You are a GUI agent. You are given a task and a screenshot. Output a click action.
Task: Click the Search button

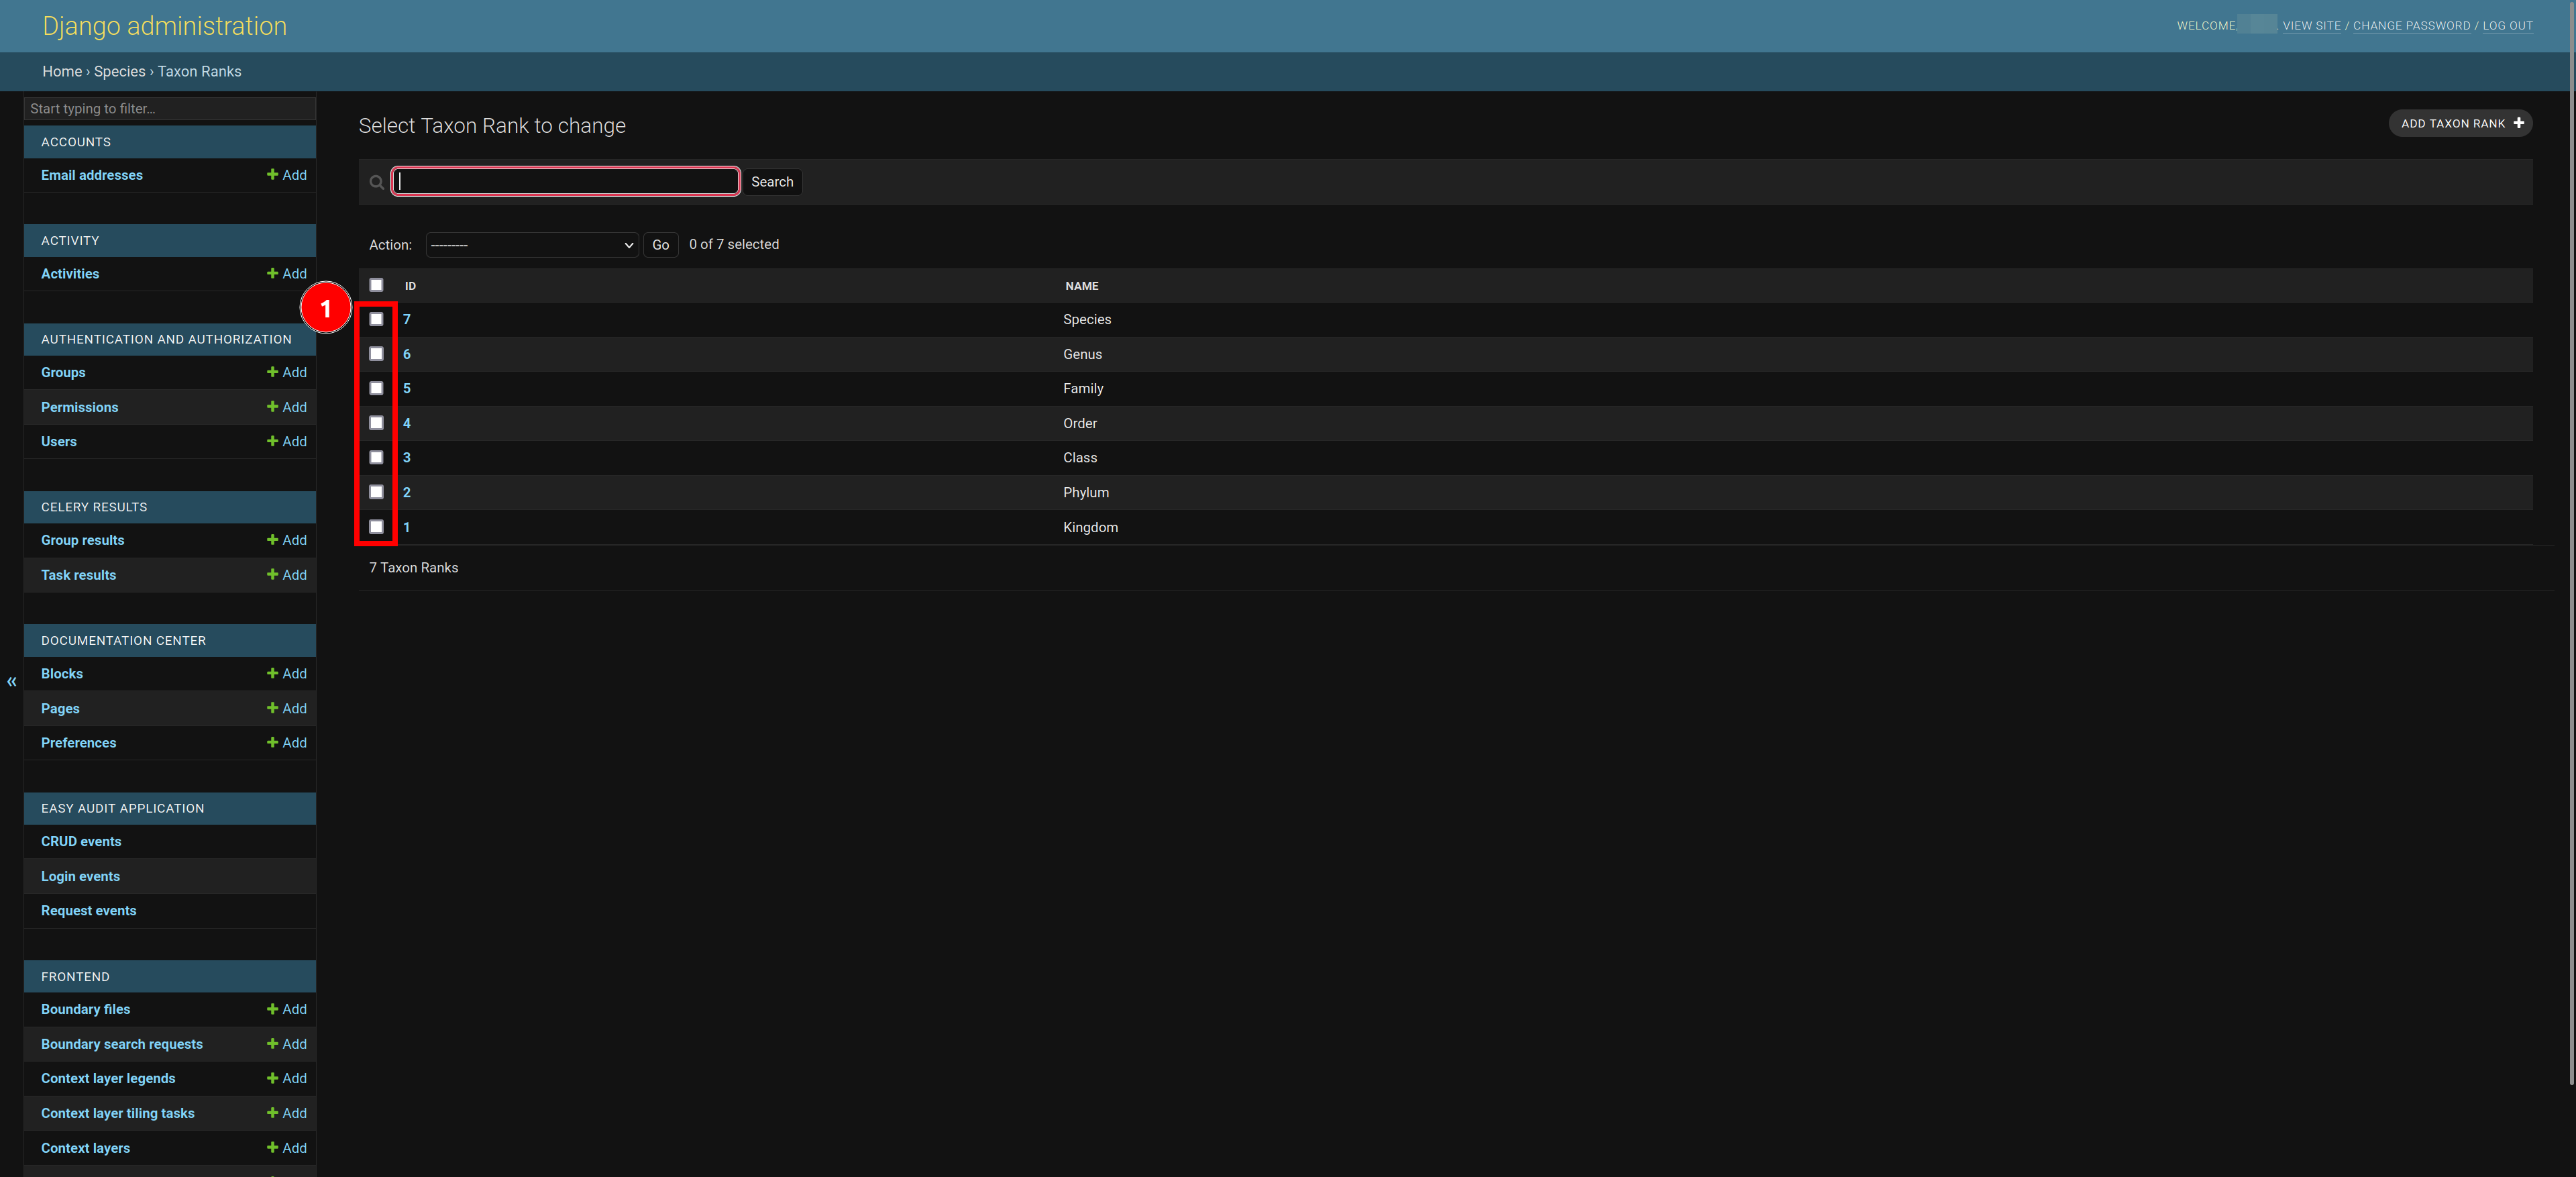click(772, 181)
